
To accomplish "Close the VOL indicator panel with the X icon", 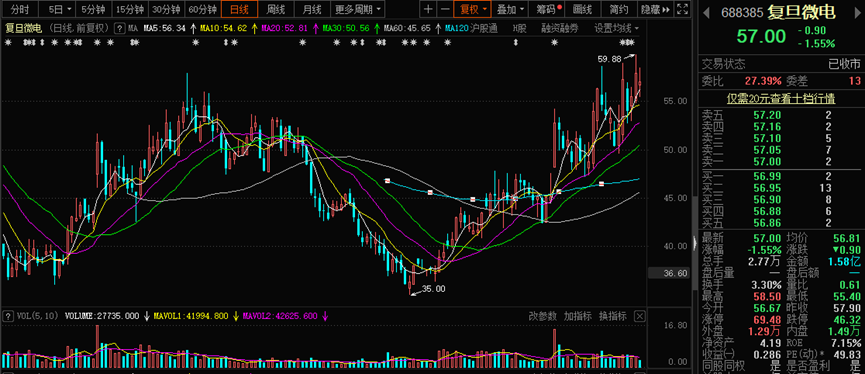I will click(639, 316).
